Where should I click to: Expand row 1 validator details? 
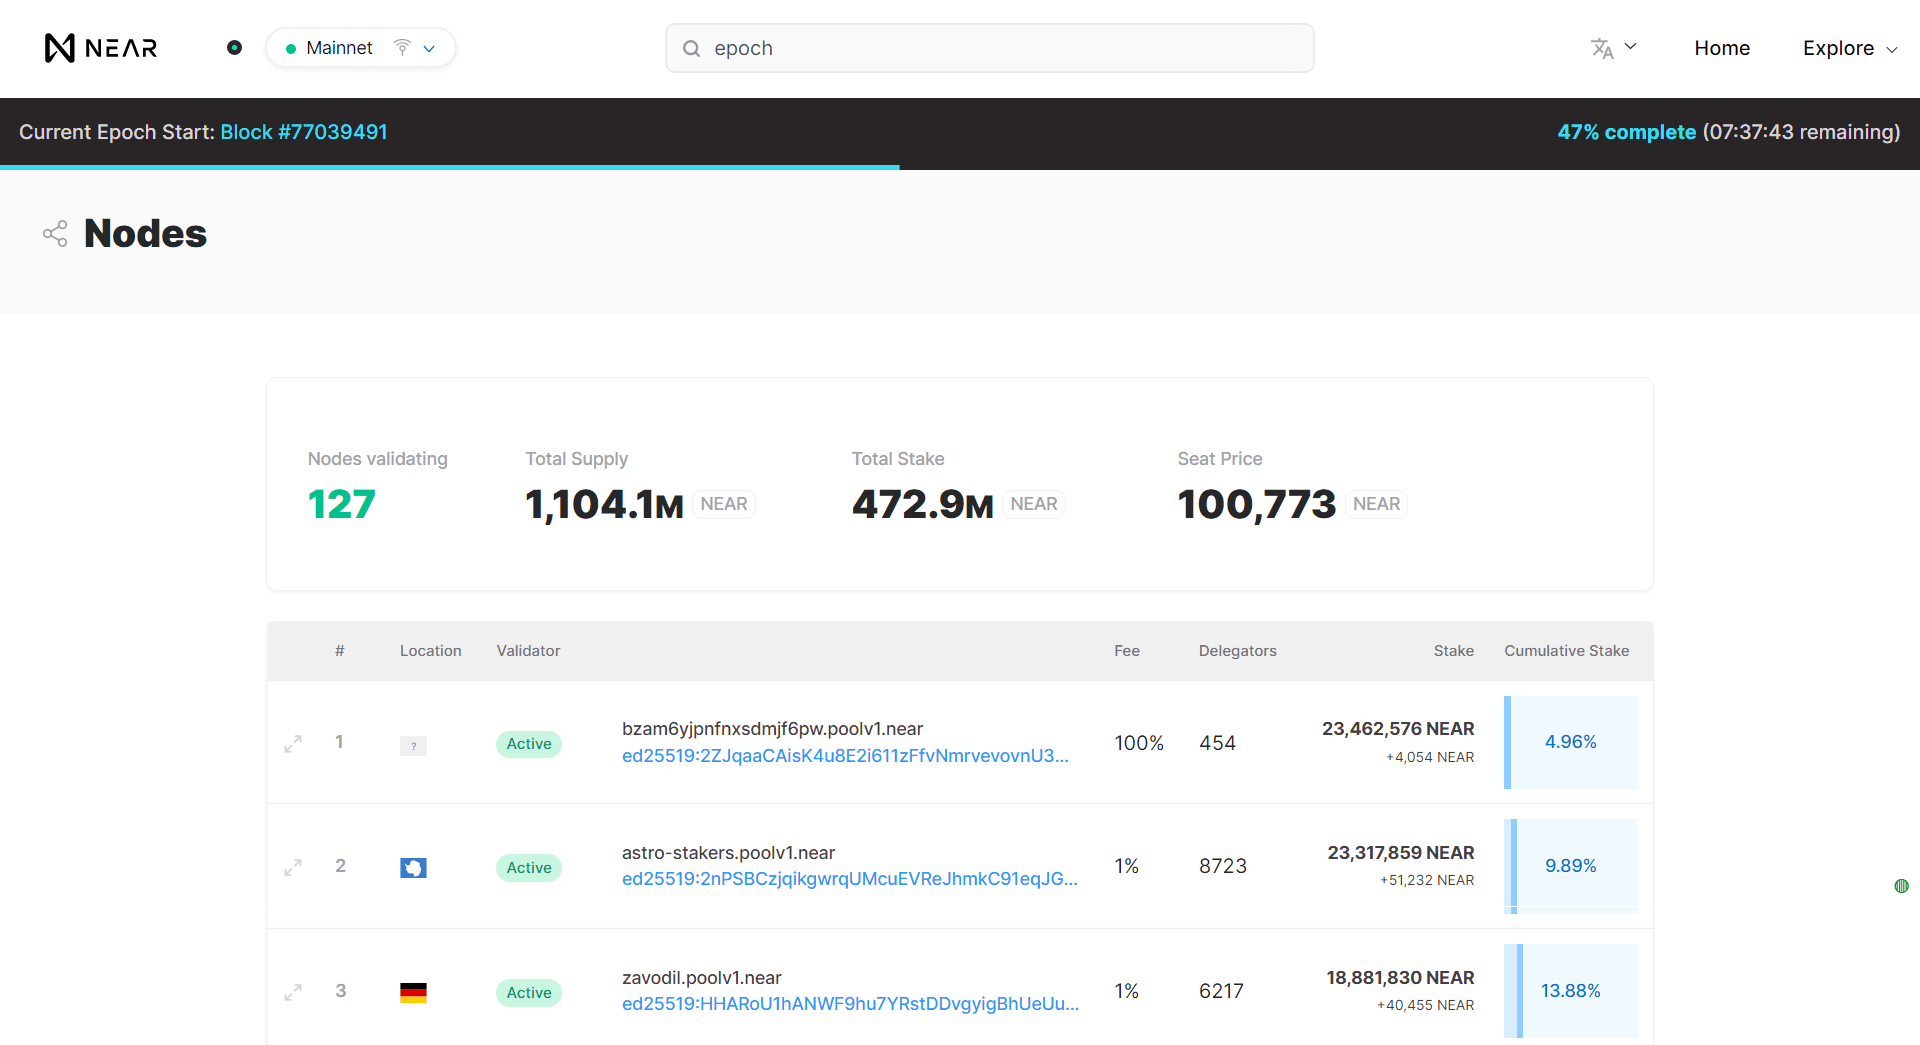tap(293, 744)
